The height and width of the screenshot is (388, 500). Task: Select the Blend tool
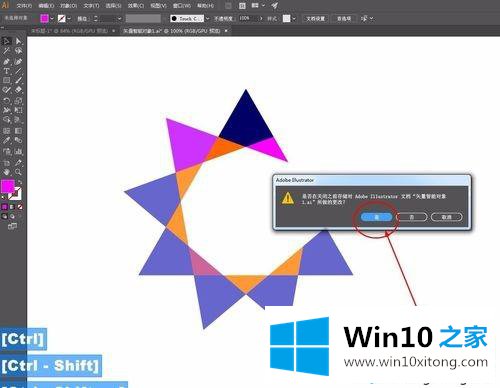[x=18, y=140]
